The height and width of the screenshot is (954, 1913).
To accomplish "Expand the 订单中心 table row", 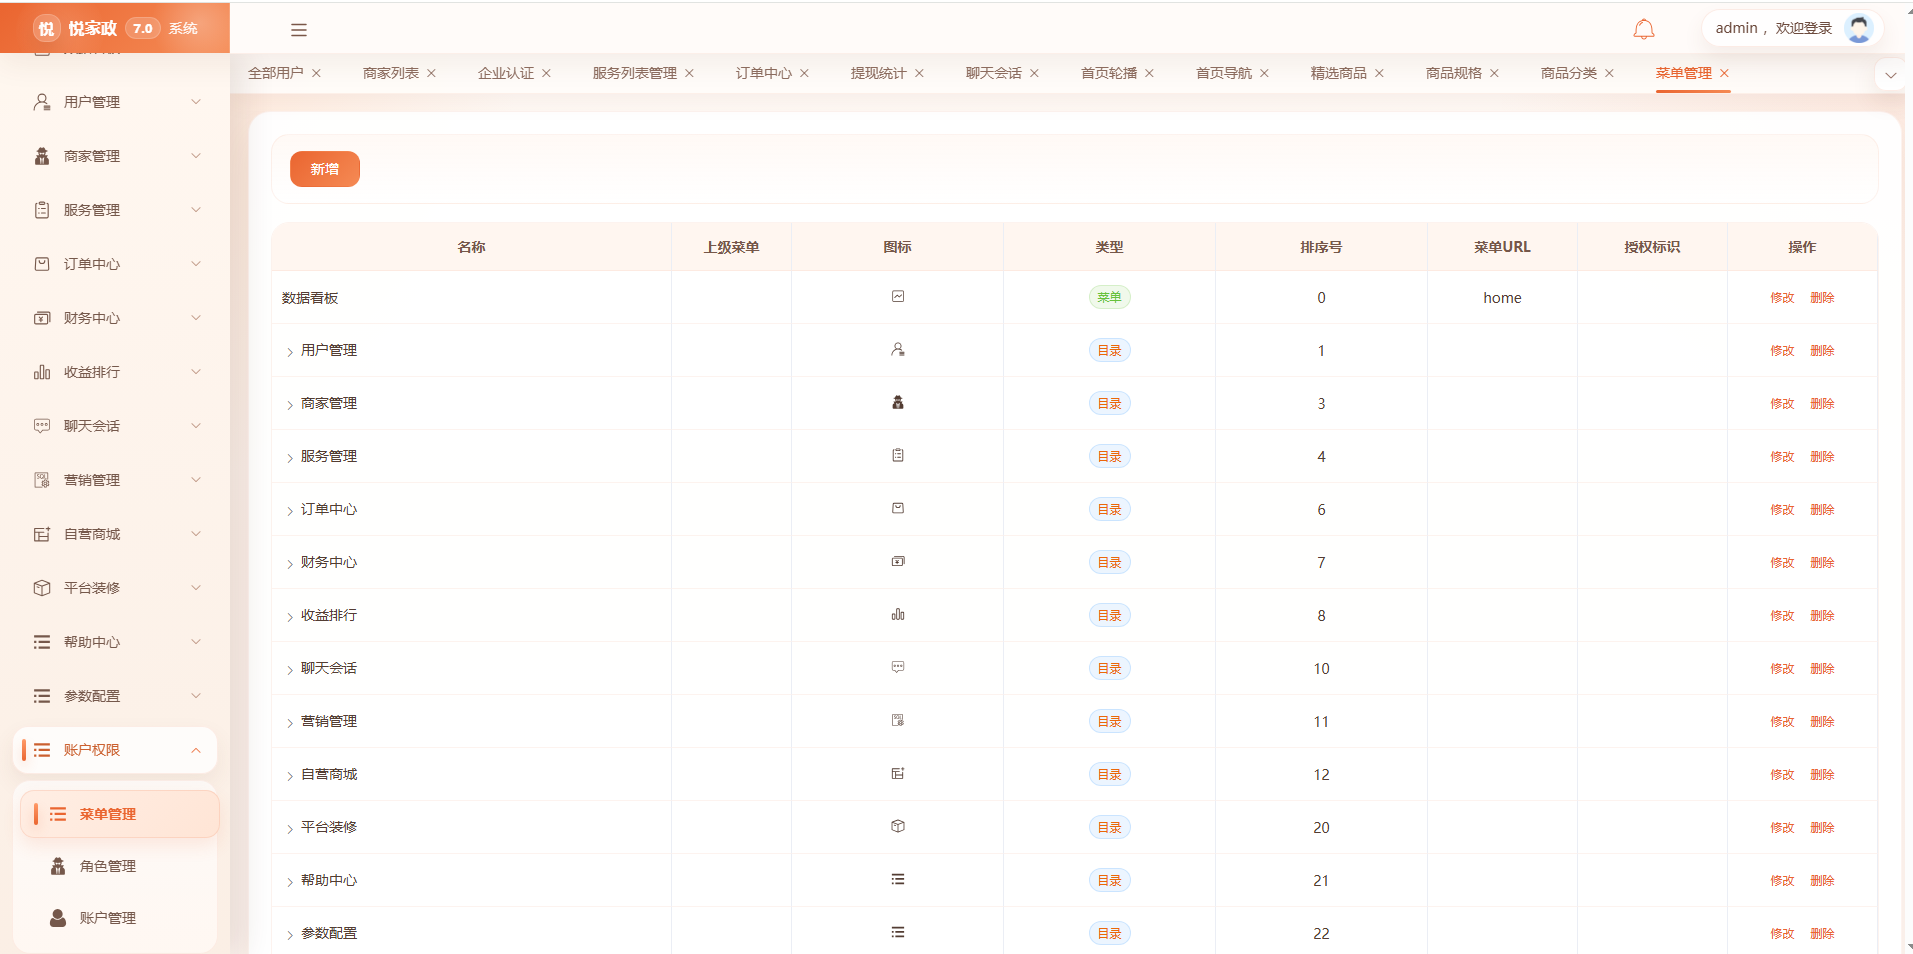I will (x=290, y=510).
